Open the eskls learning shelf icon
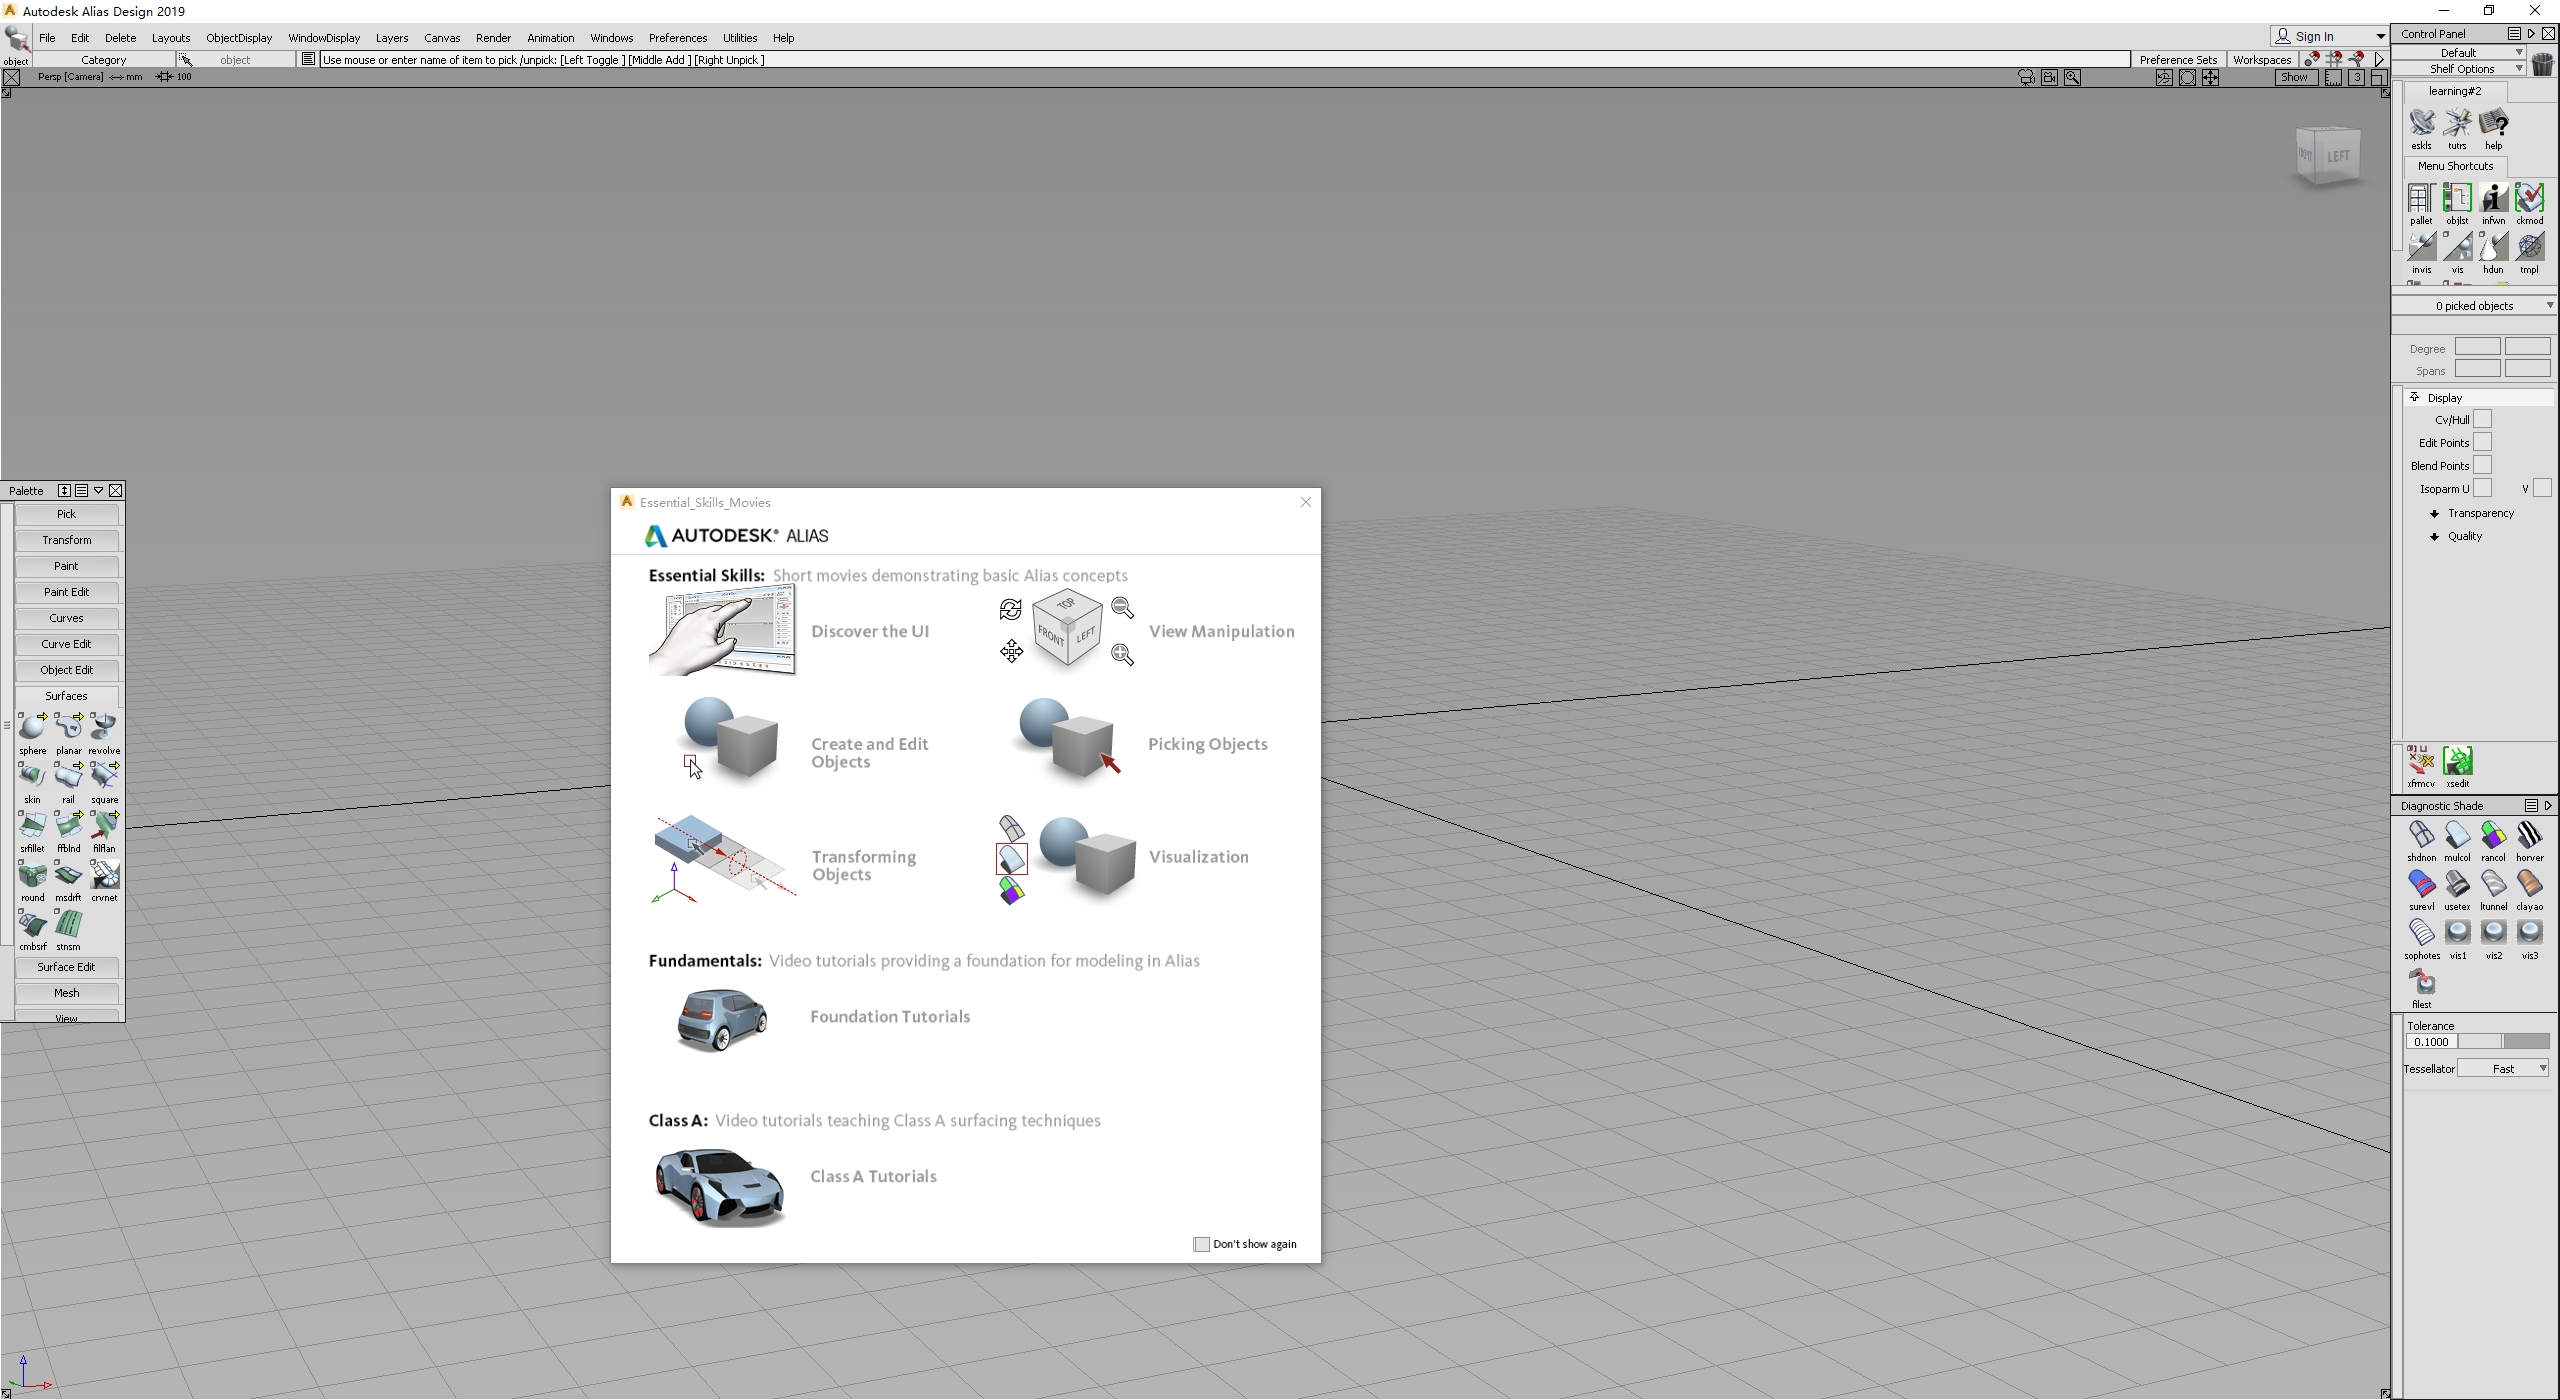 (2421, 124)
